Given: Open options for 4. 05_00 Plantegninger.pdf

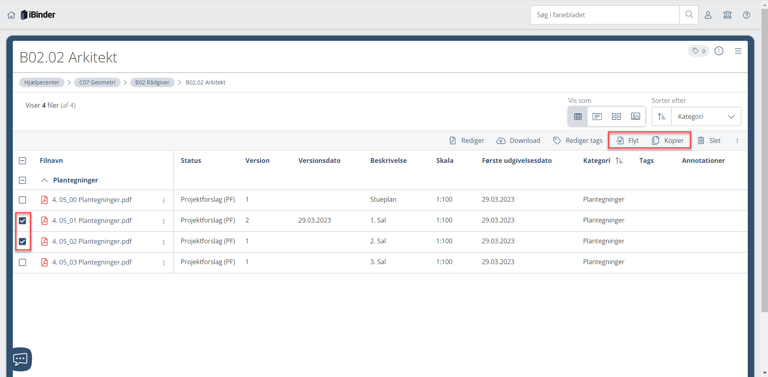Looking at the screenshot, I should tap(164, 200).
